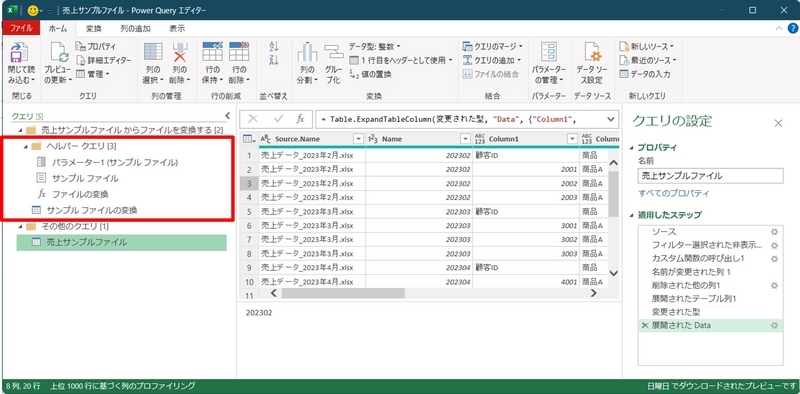The width and height of the screenshot is (800, 394).
Task: Collapse the ヘルパークエリ [3] folder
Action: [27, 146]
